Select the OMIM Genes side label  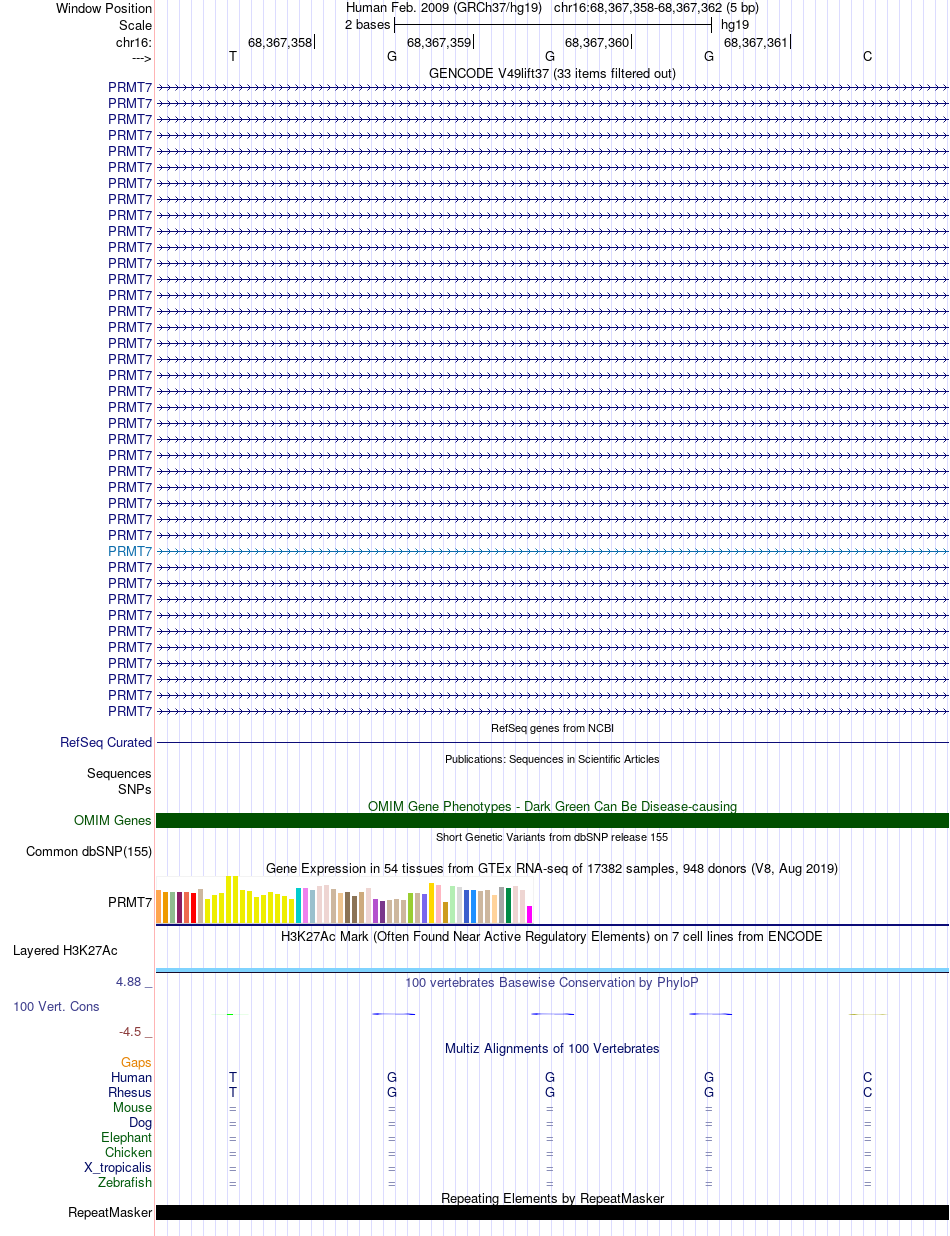point(113,821)
